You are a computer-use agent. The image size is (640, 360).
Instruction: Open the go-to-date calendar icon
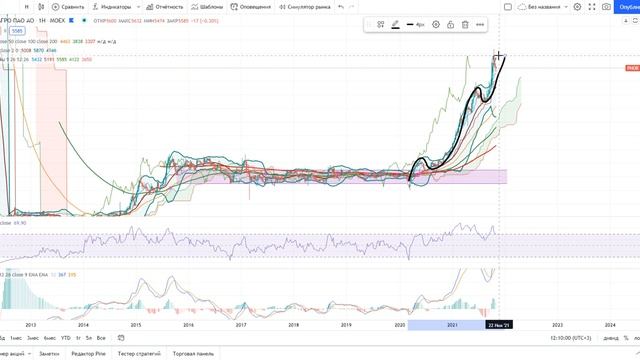click(x=121, y=338)
